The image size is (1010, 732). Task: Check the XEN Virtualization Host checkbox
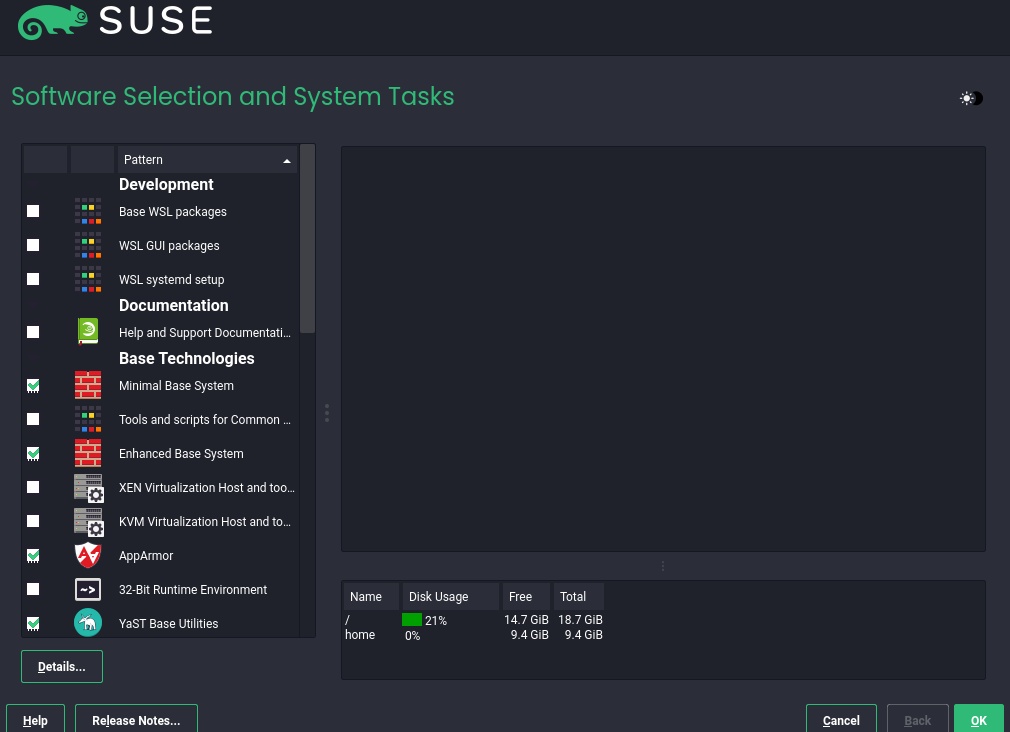[33, 487]
